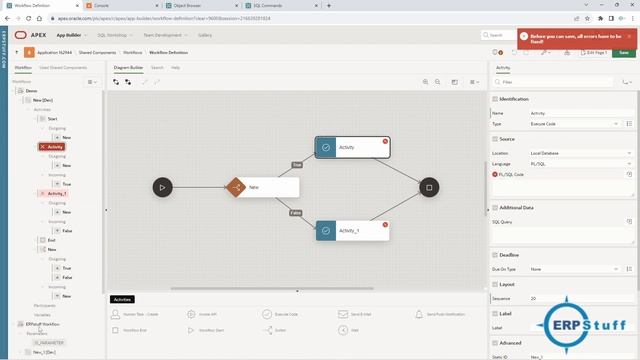Dismiss the red error notification

[629, 36]
